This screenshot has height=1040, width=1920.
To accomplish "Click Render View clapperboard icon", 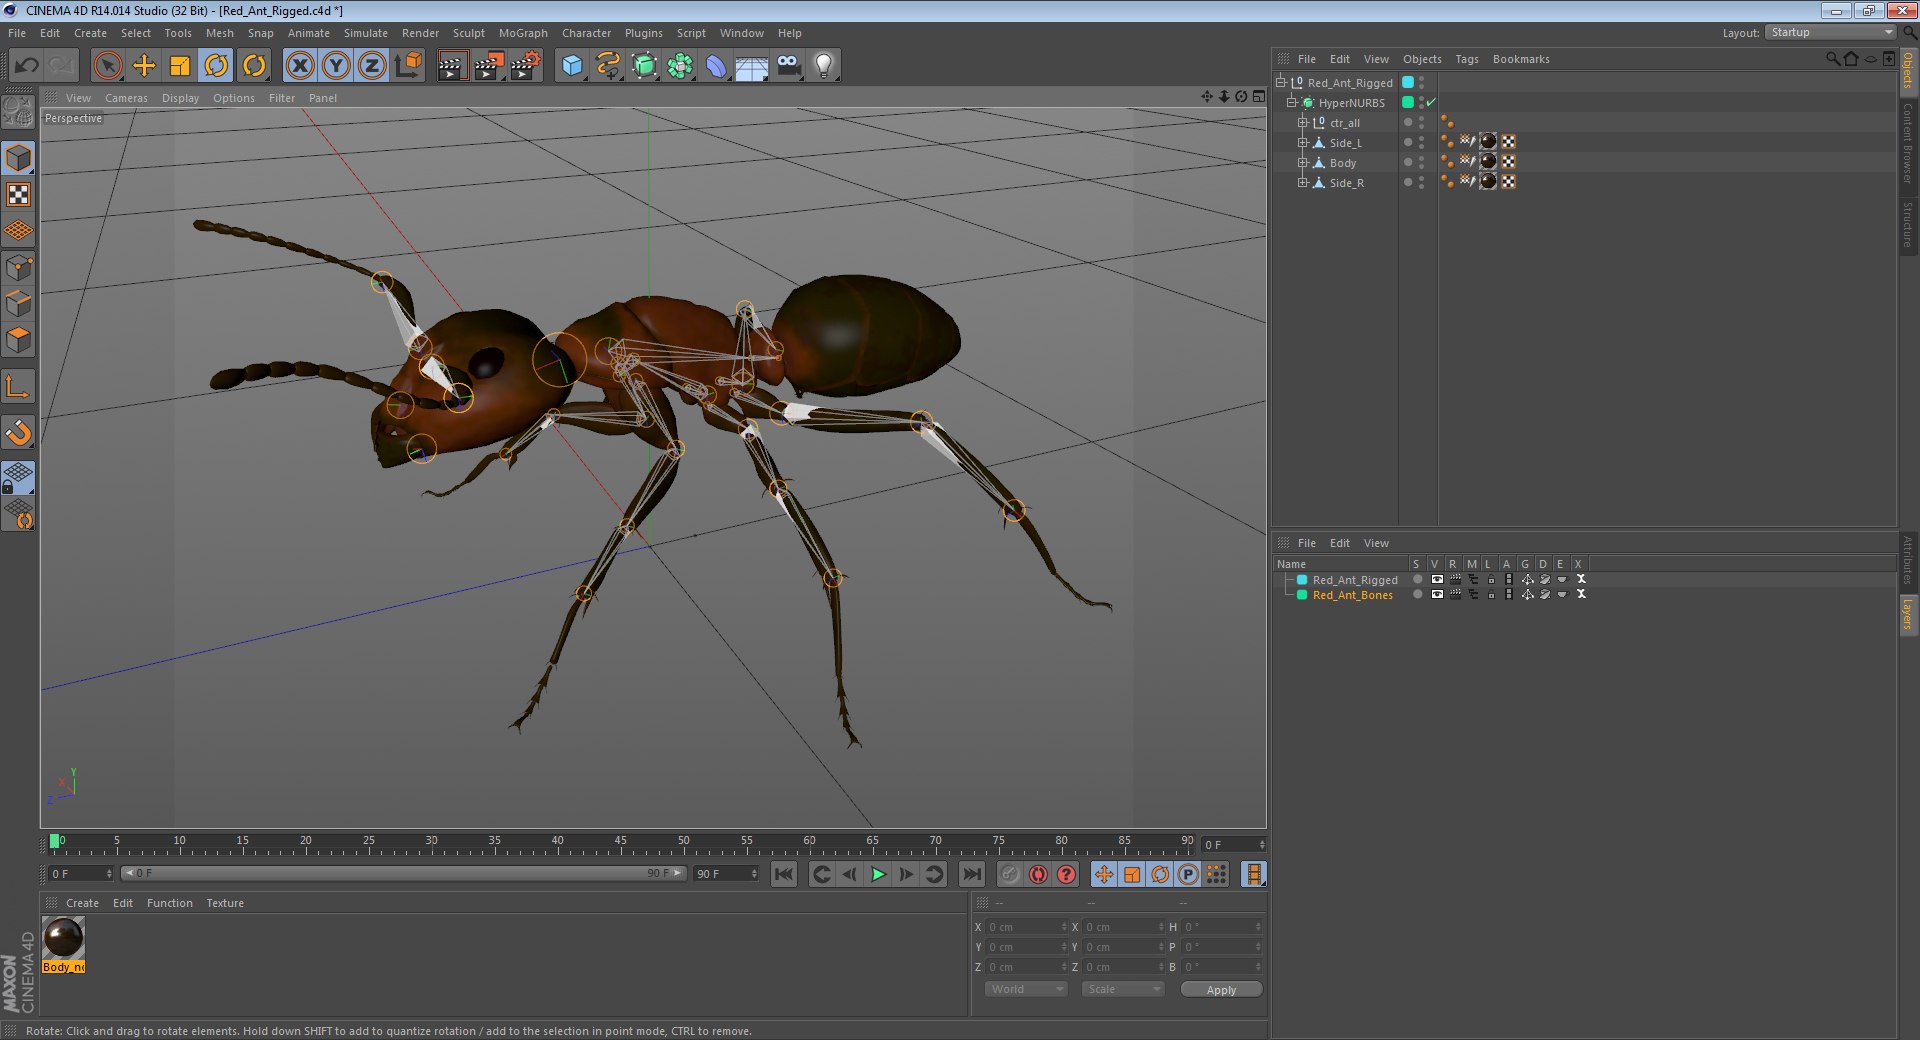I will tap(451, 66).
